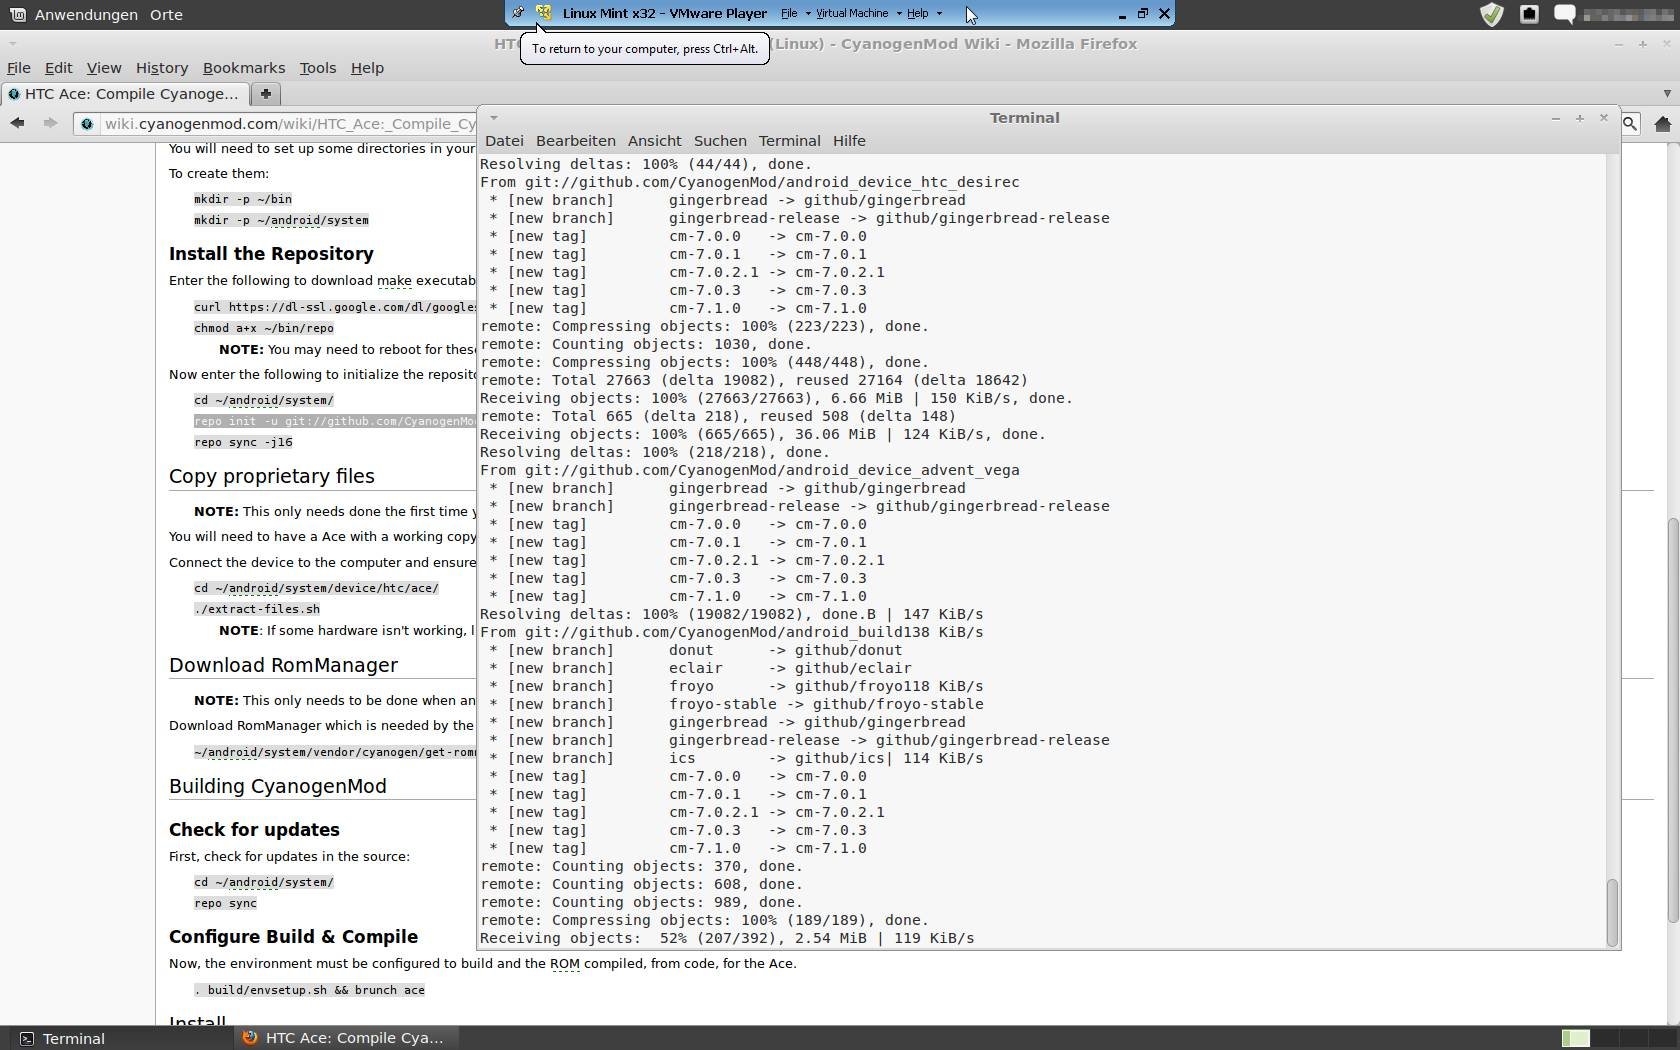Click './extract-files.sh' code text
This screenshot has height=1050, width=1680.
tap(257, 609)
